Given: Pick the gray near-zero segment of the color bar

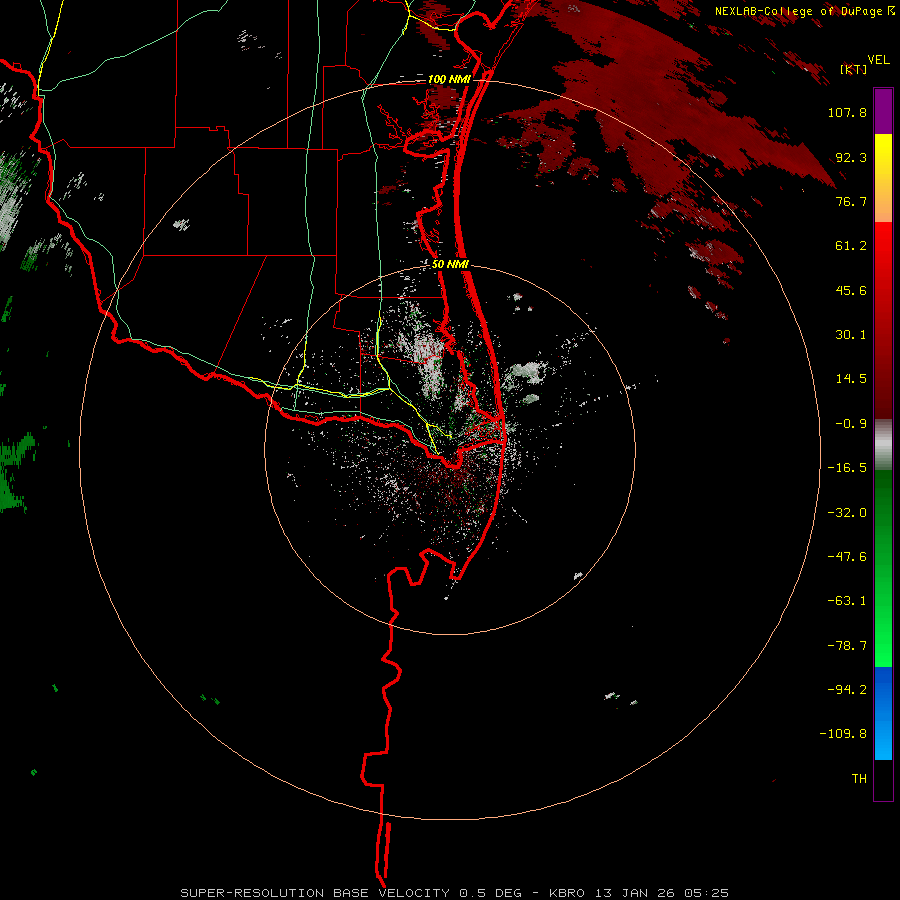Looking at the screenshot, I should (883, 445).
